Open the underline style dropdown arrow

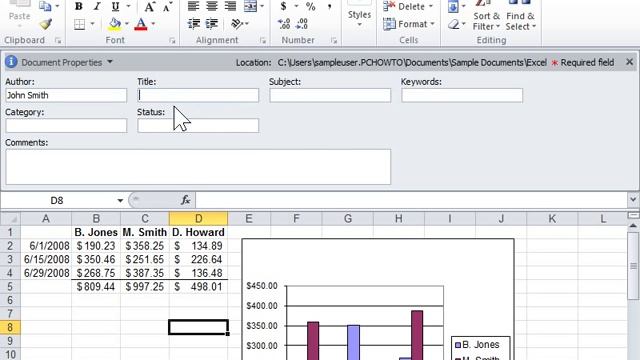coord(129,6)
